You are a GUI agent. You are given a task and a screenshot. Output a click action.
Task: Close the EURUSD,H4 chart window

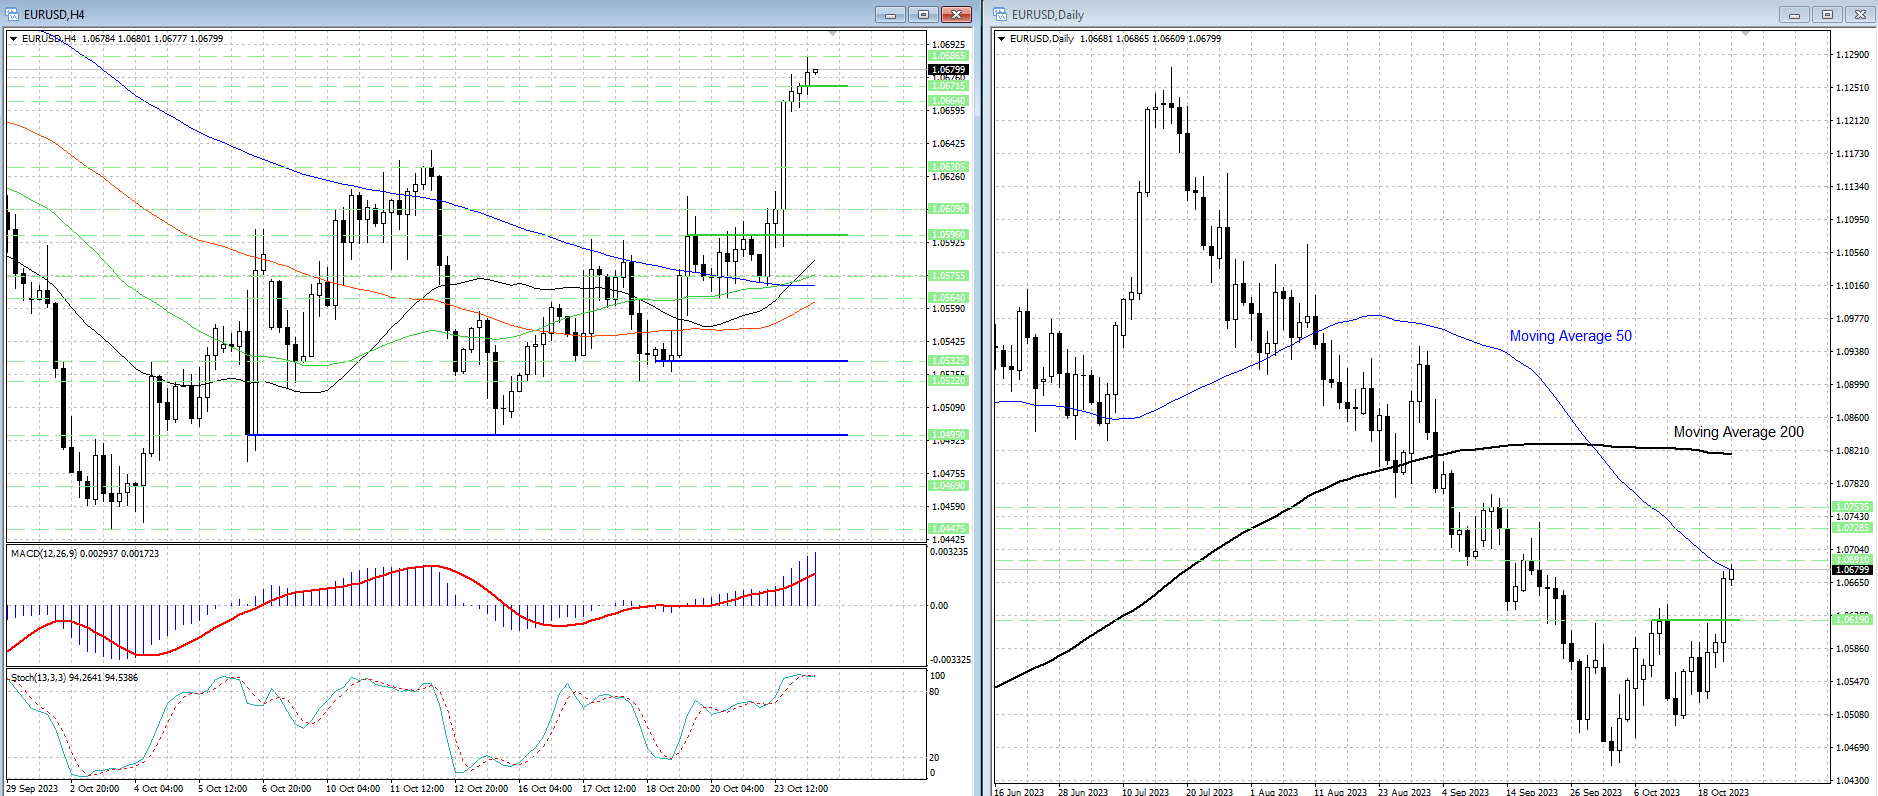coord(956,14)
